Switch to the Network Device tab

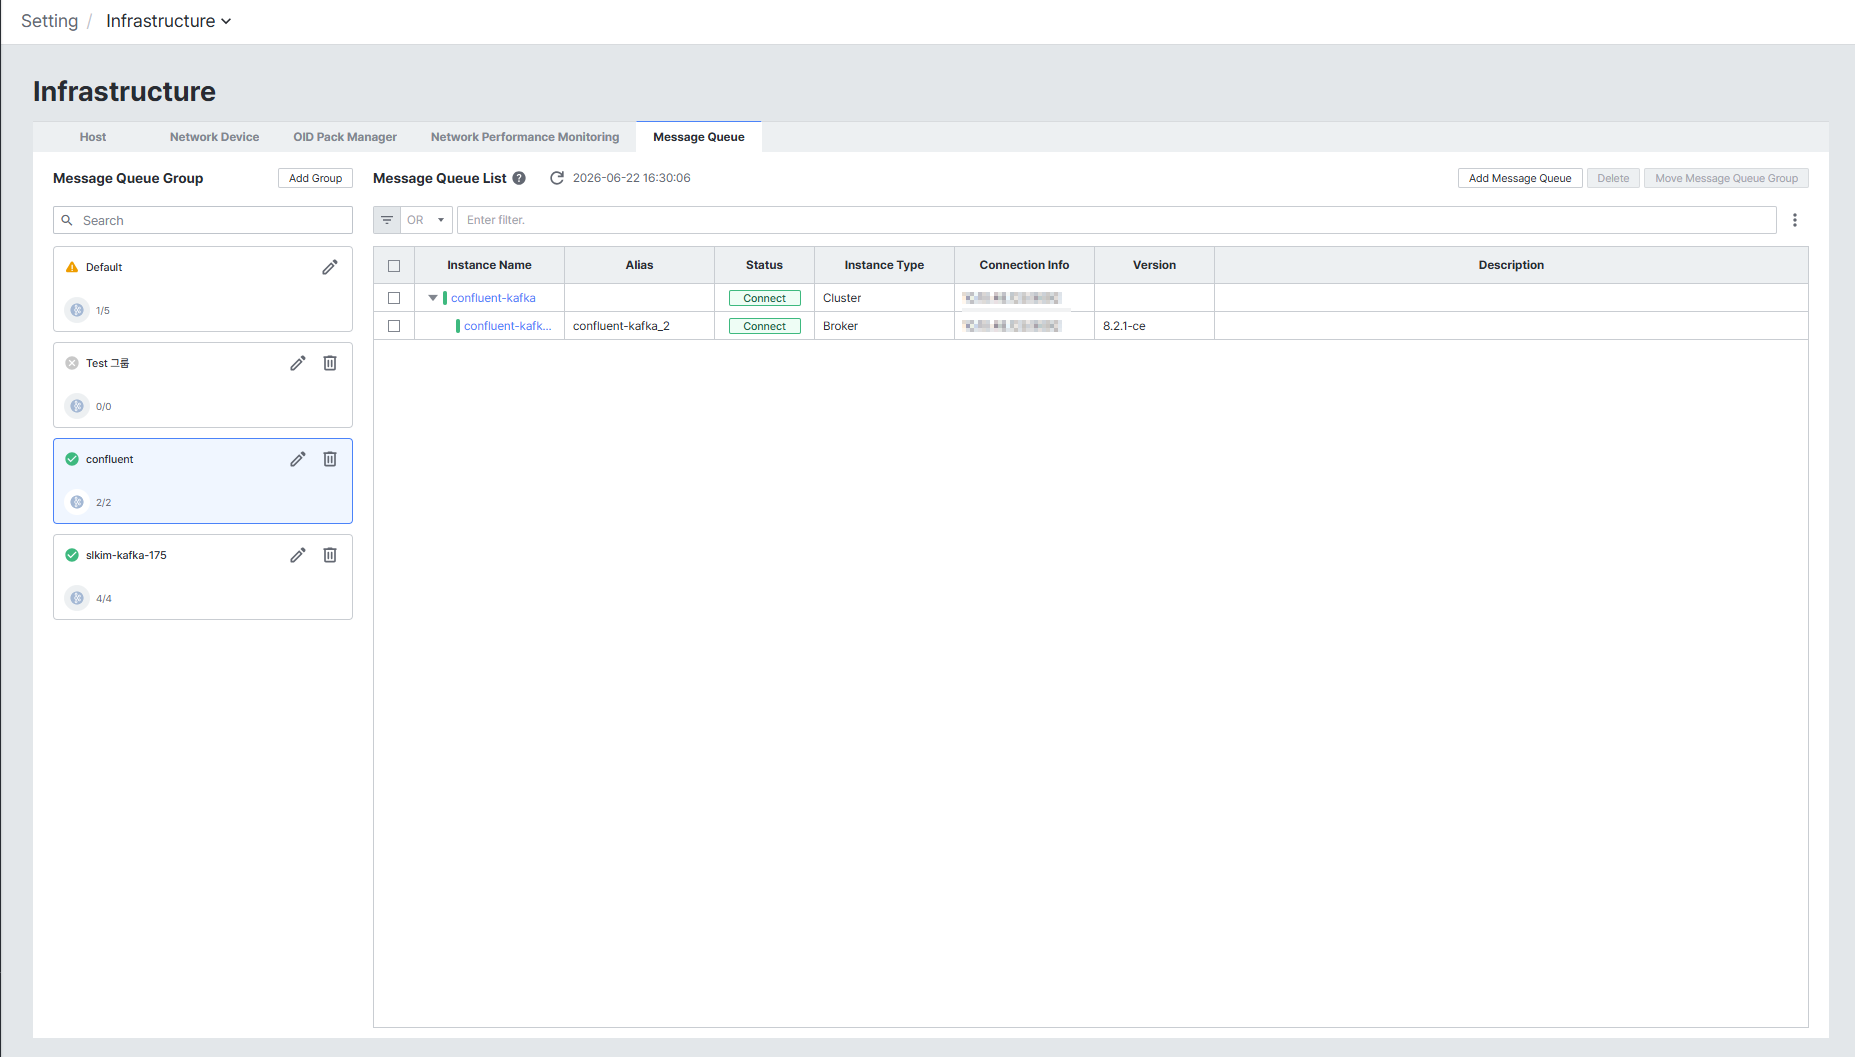click(x=214, y=137)
